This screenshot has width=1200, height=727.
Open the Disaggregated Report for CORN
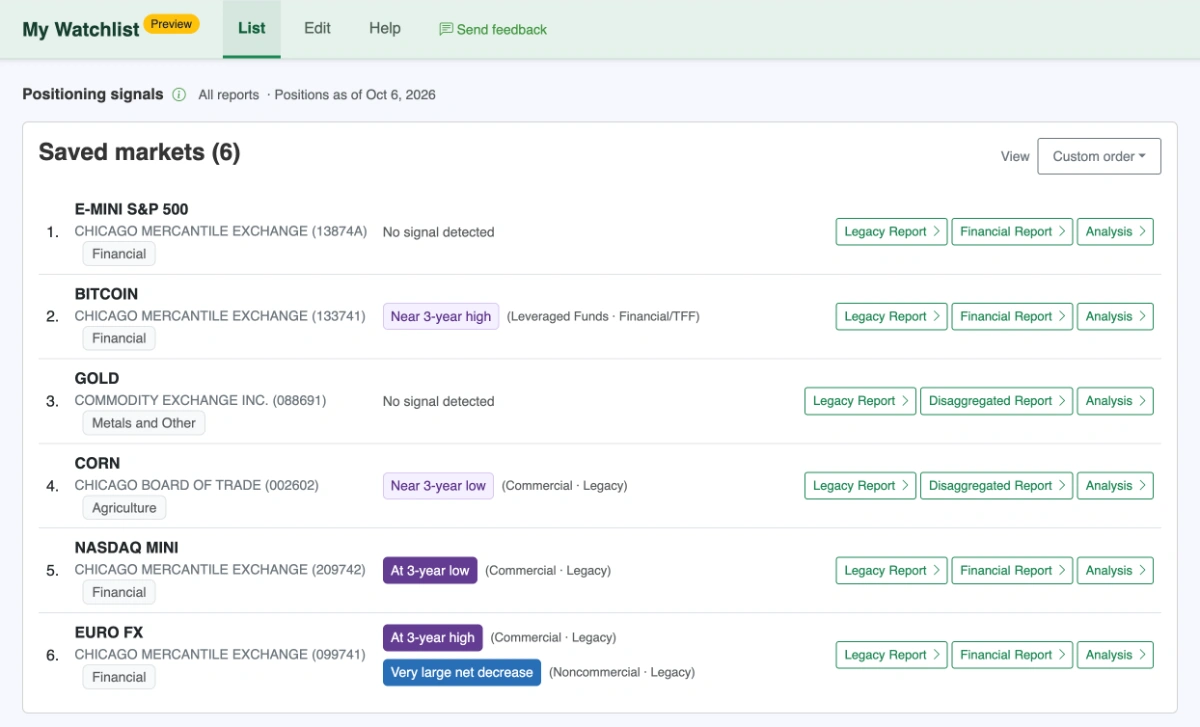(996, 486)
